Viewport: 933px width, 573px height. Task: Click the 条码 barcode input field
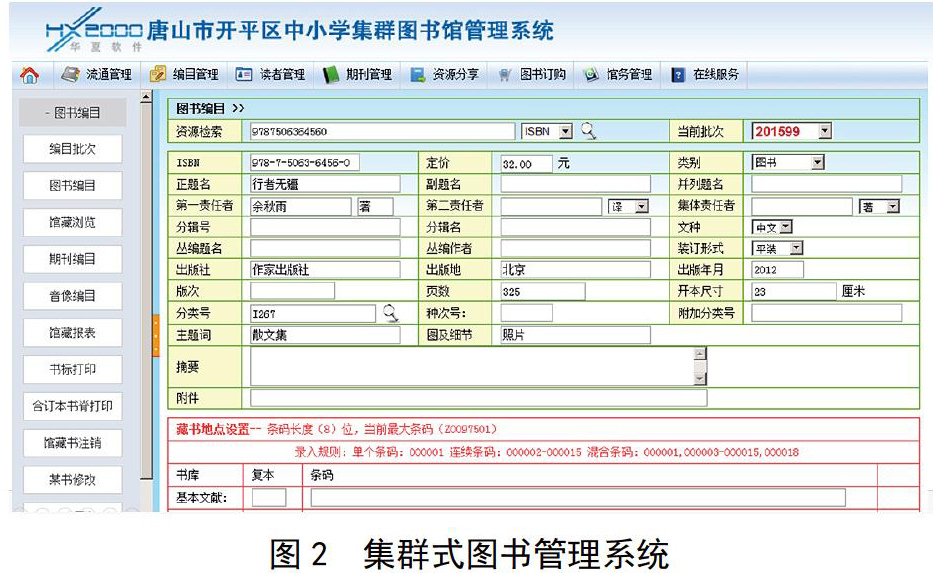pos(578,497)
